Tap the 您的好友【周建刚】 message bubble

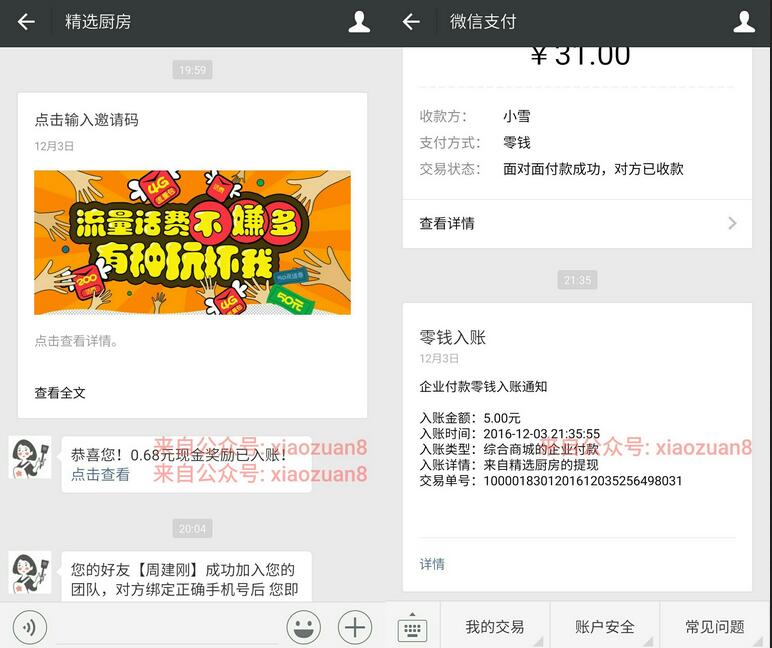186,577
